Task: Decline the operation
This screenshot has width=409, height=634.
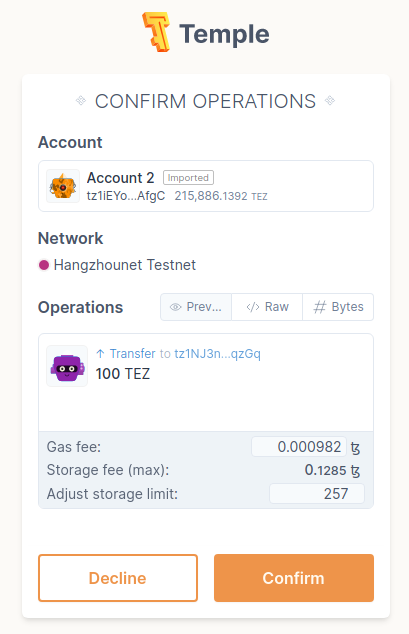Action: pyautogui.click(x=118, y=578)
